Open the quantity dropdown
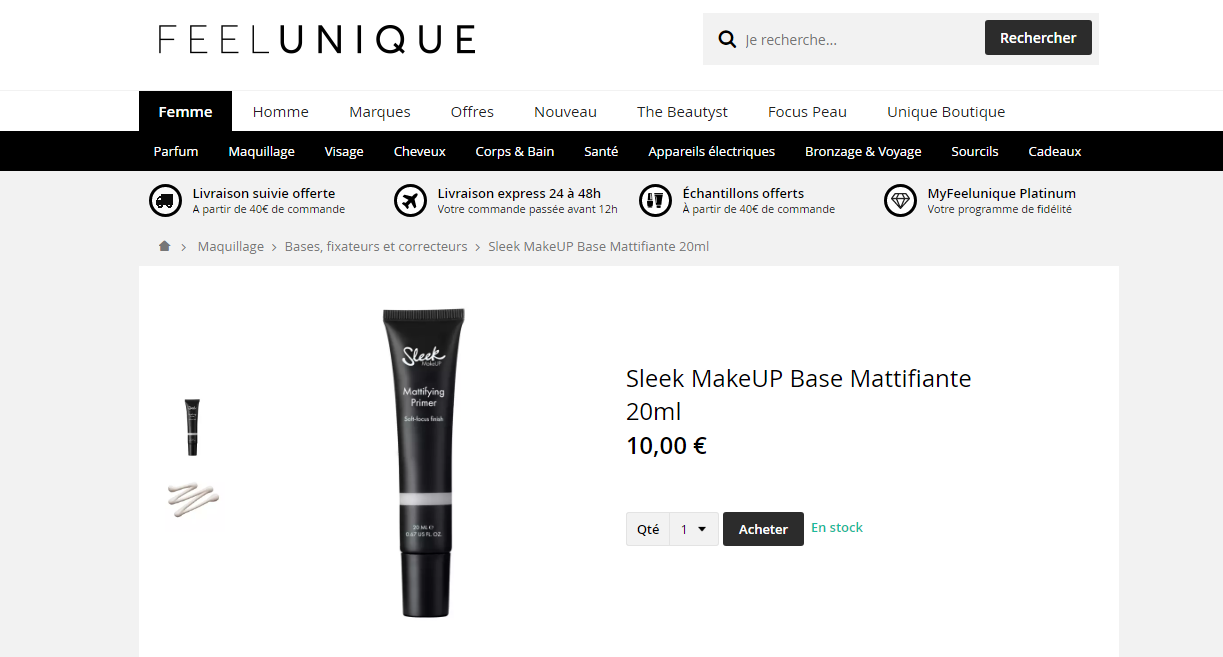This screenshot has height=657, width=1223. [693, 529]
